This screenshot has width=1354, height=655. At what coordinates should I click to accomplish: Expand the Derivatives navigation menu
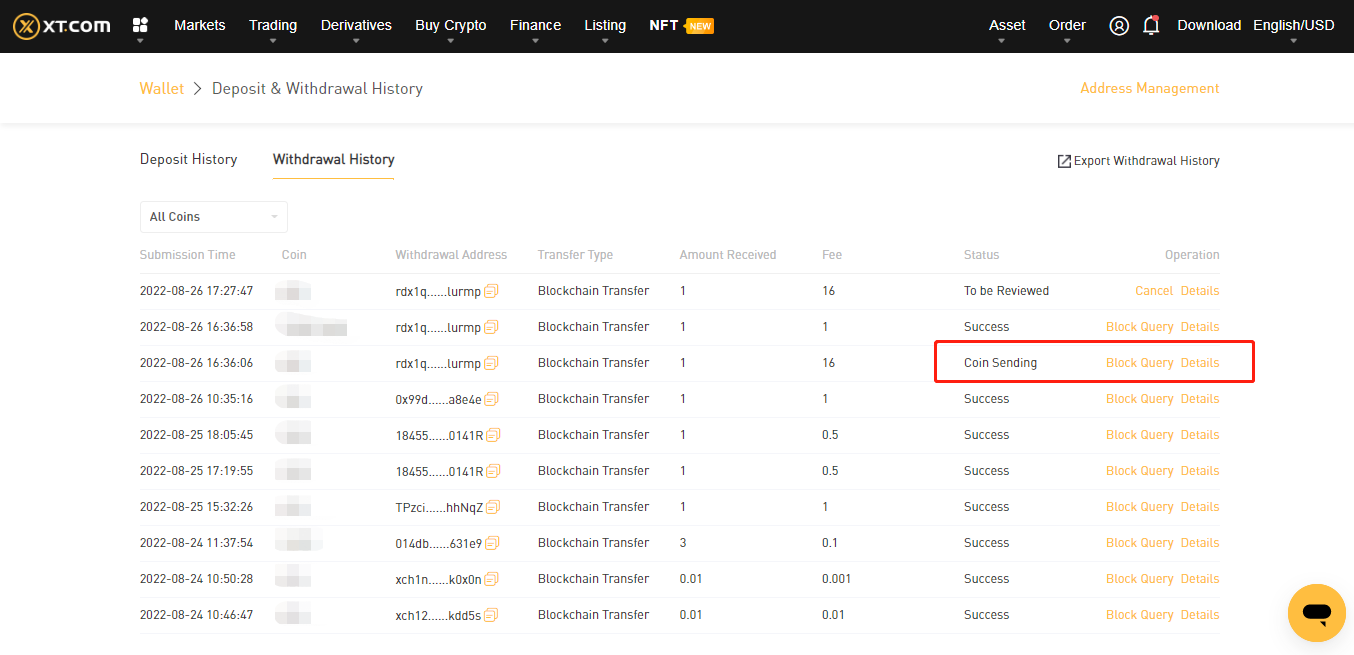click(356, 26)
